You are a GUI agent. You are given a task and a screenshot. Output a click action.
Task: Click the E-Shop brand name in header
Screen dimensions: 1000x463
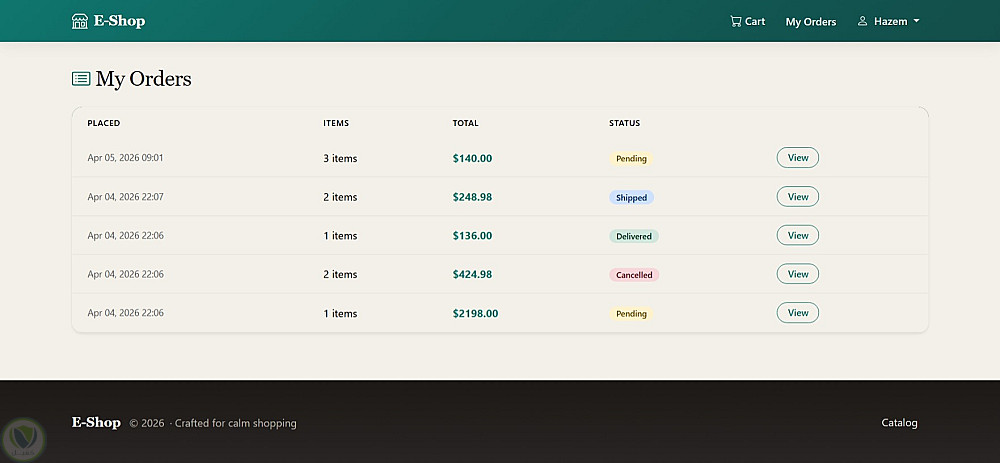point(119,21)
